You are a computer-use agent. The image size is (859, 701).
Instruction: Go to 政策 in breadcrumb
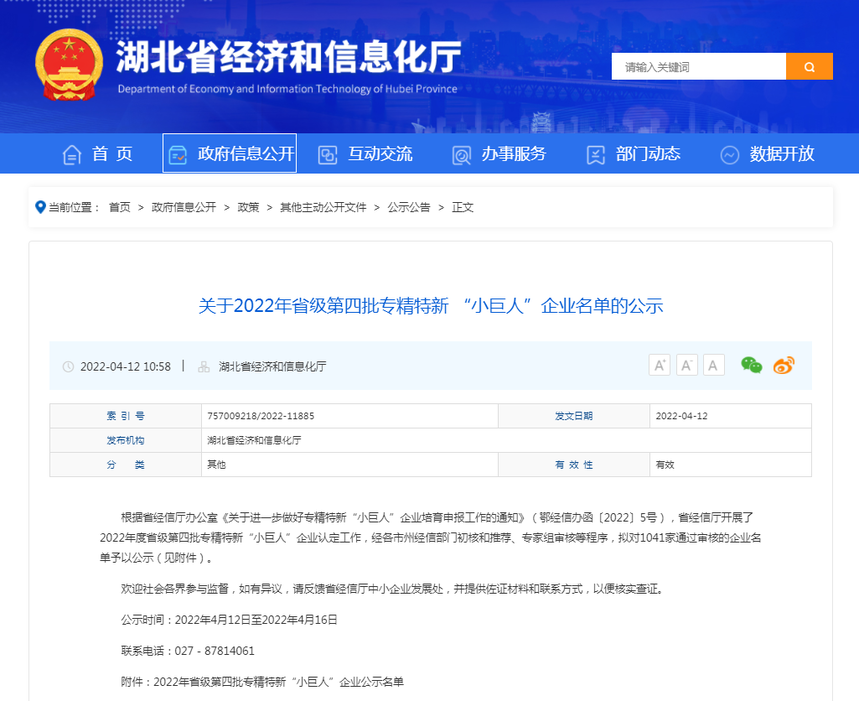point(248,207)
